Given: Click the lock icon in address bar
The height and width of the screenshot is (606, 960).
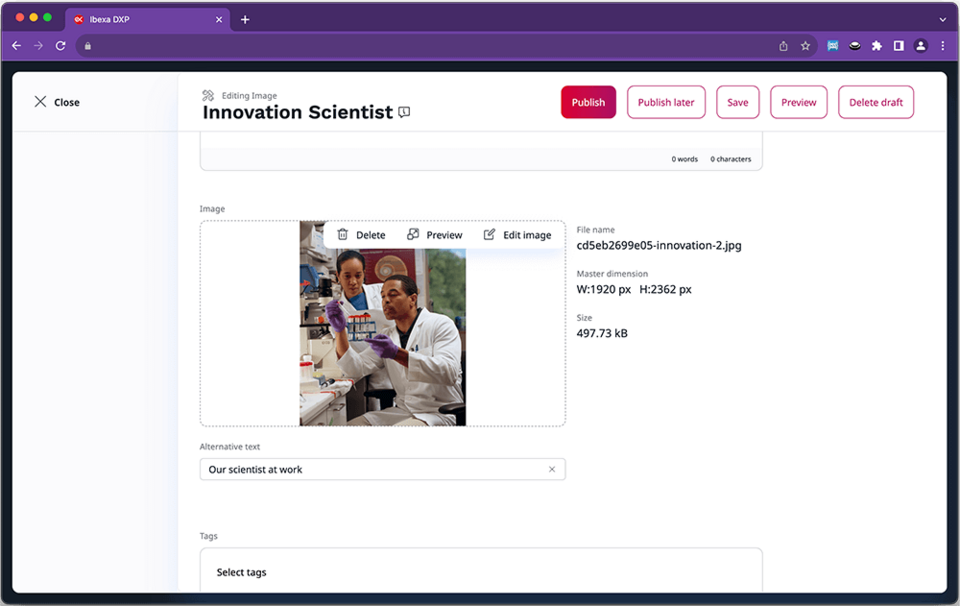Looking at the screenshot, I should point(88,46).
